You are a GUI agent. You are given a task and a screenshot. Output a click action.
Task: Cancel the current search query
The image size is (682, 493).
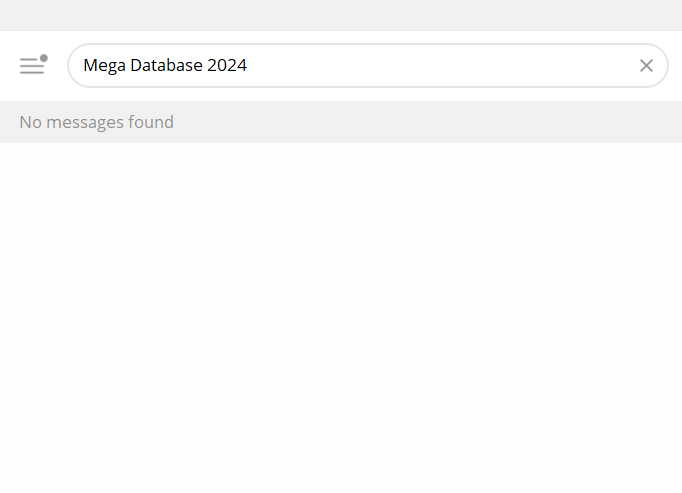tap(646, 66)
